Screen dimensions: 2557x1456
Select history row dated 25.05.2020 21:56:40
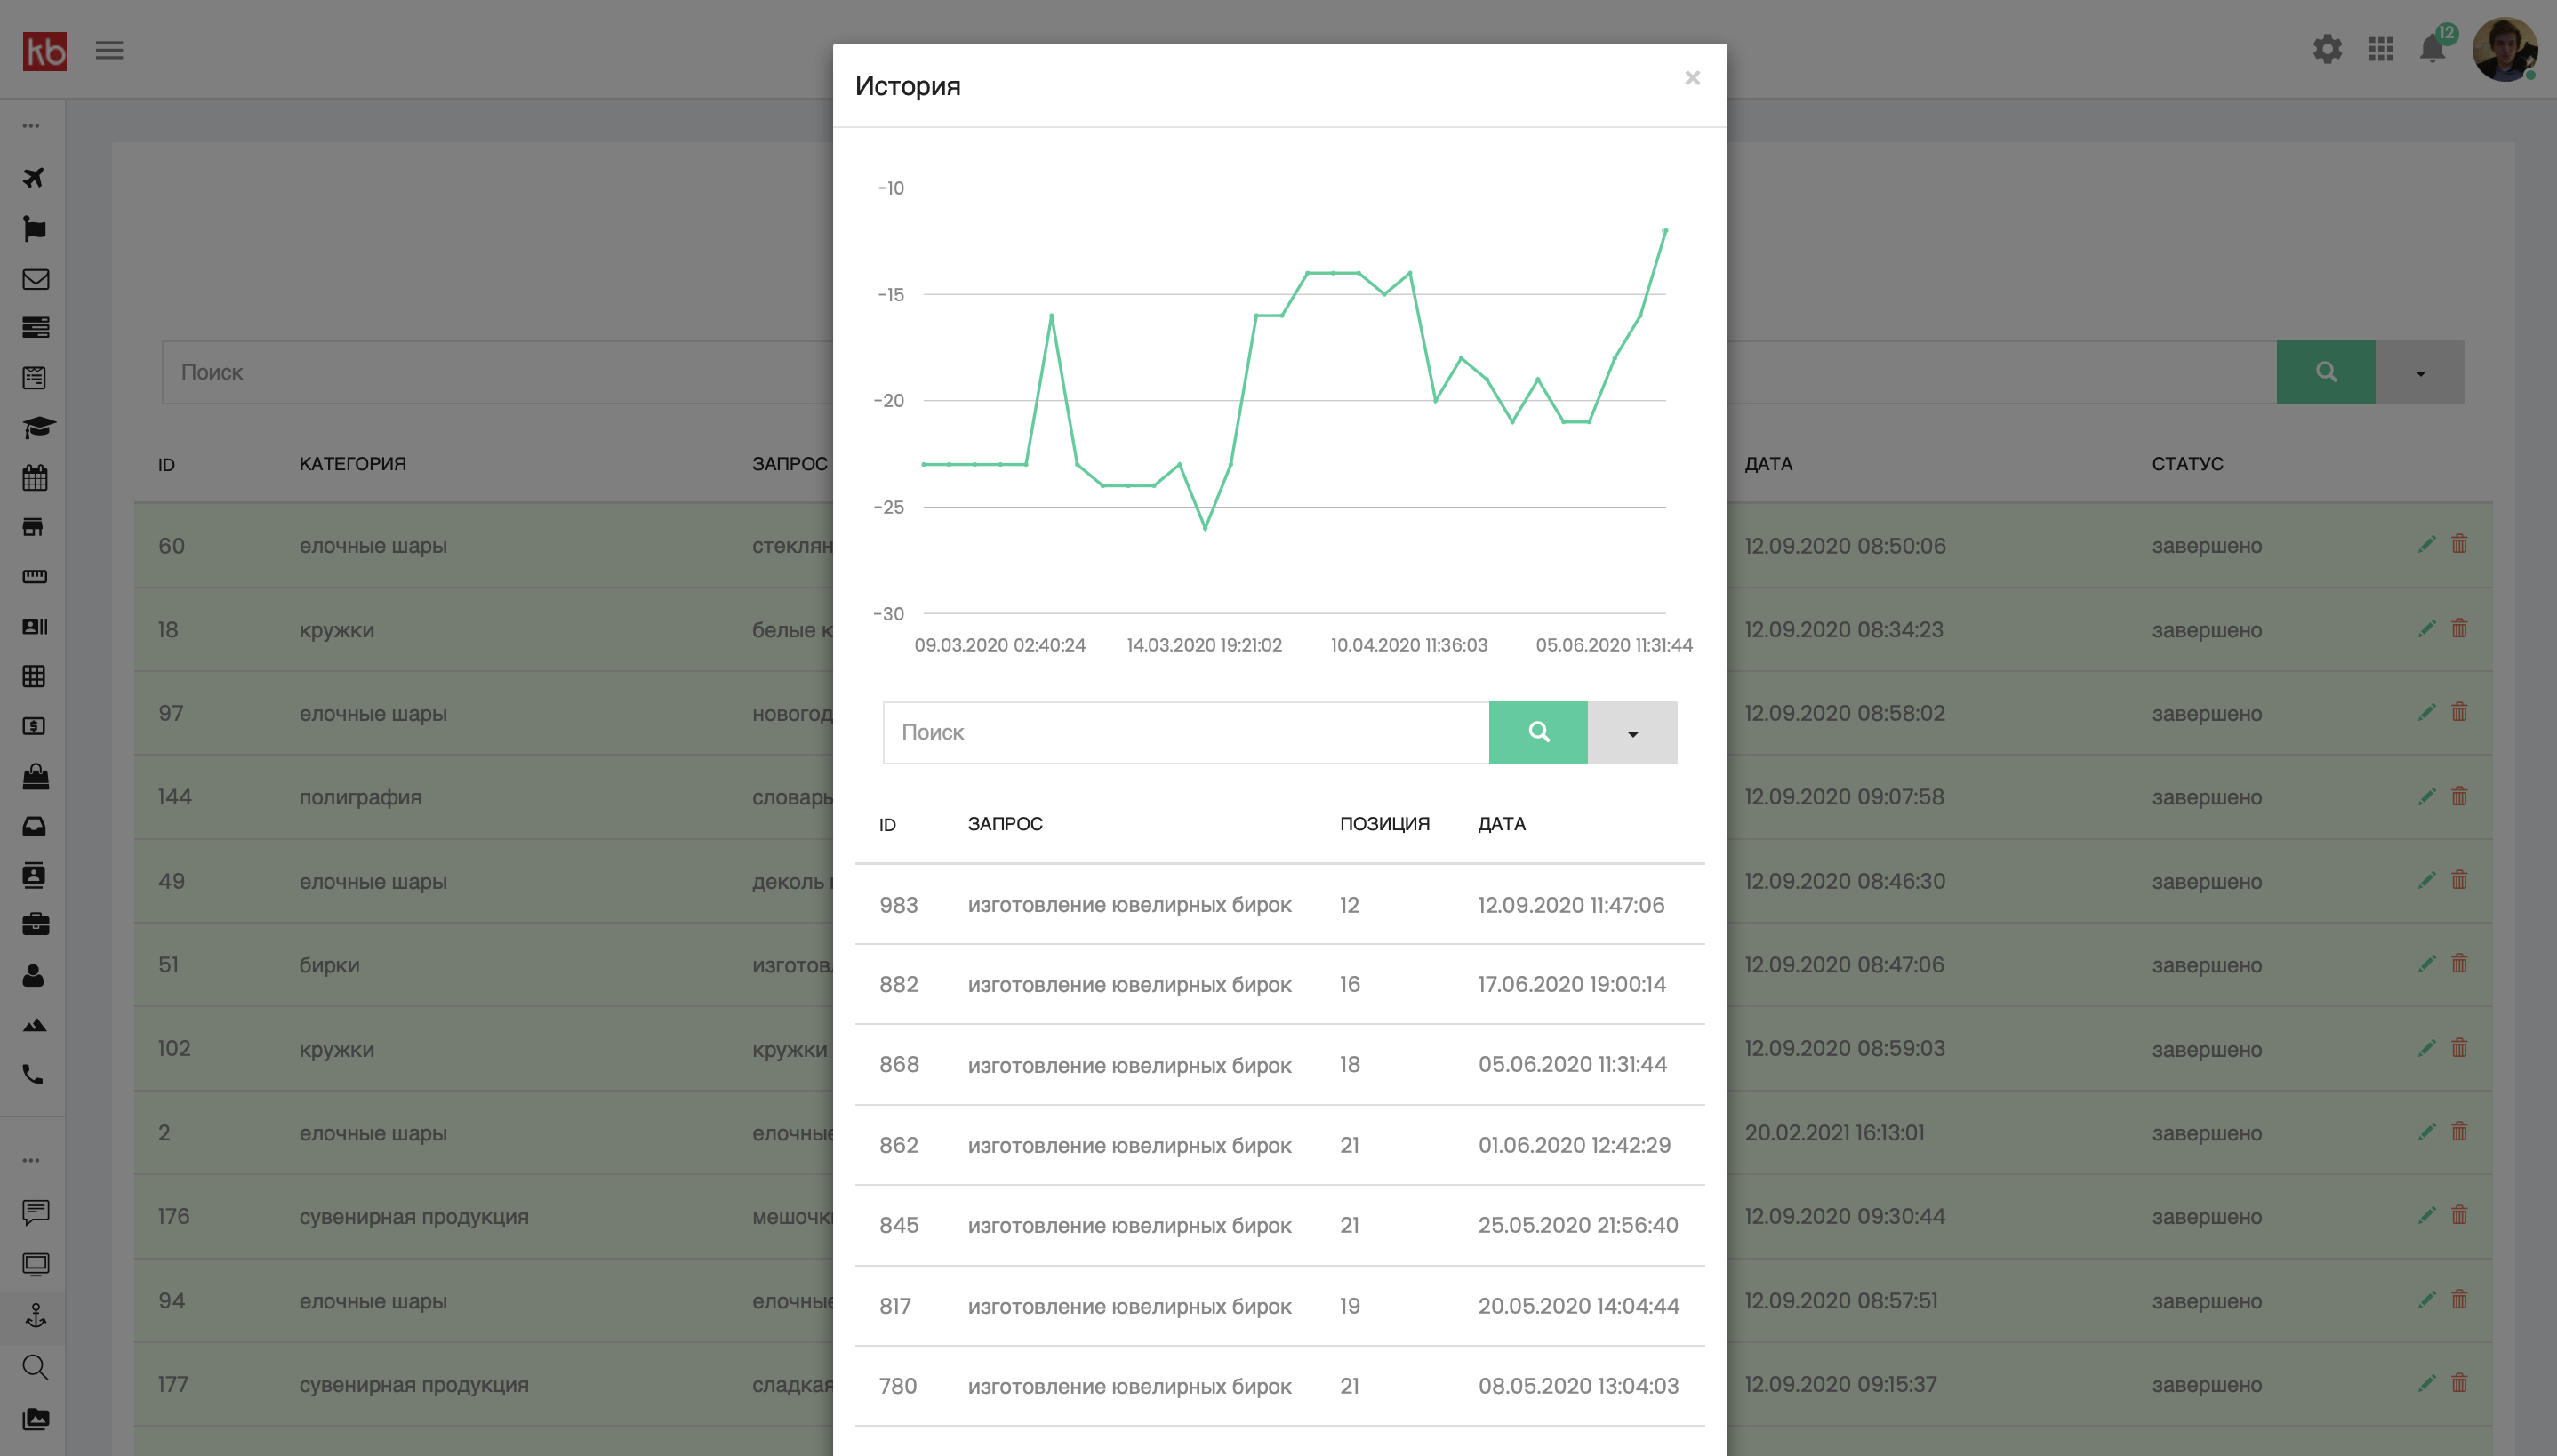pos(1279,1226)
